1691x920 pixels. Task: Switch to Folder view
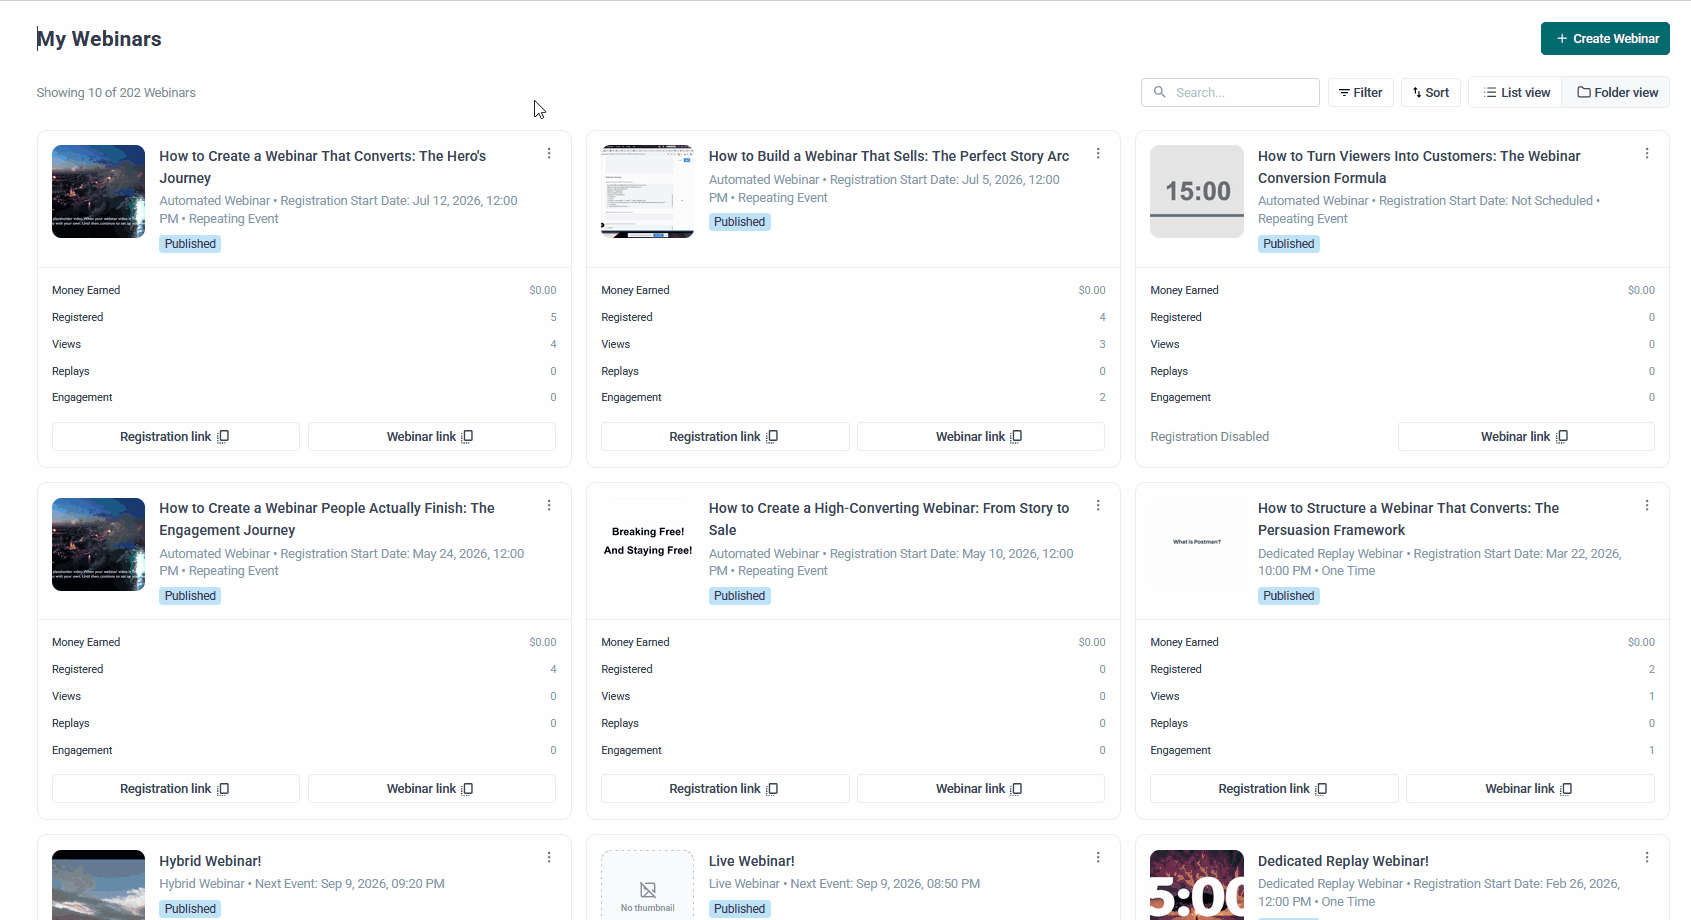1617,92
